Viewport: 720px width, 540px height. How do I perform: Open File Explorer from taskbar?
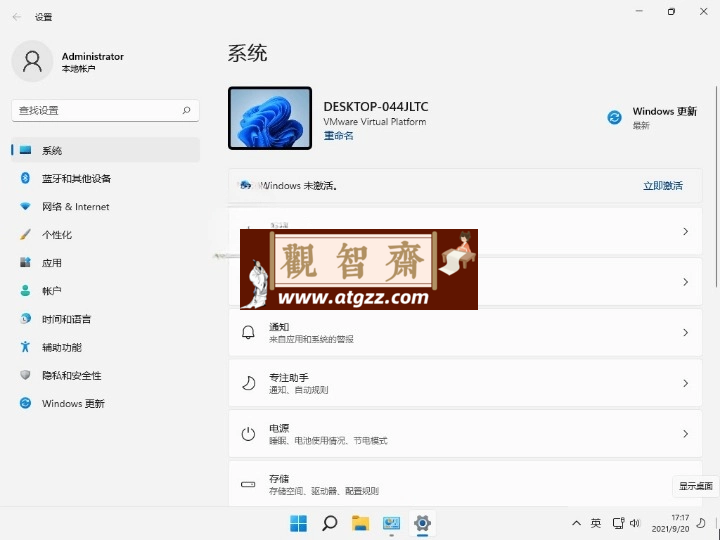click(360, 523)
